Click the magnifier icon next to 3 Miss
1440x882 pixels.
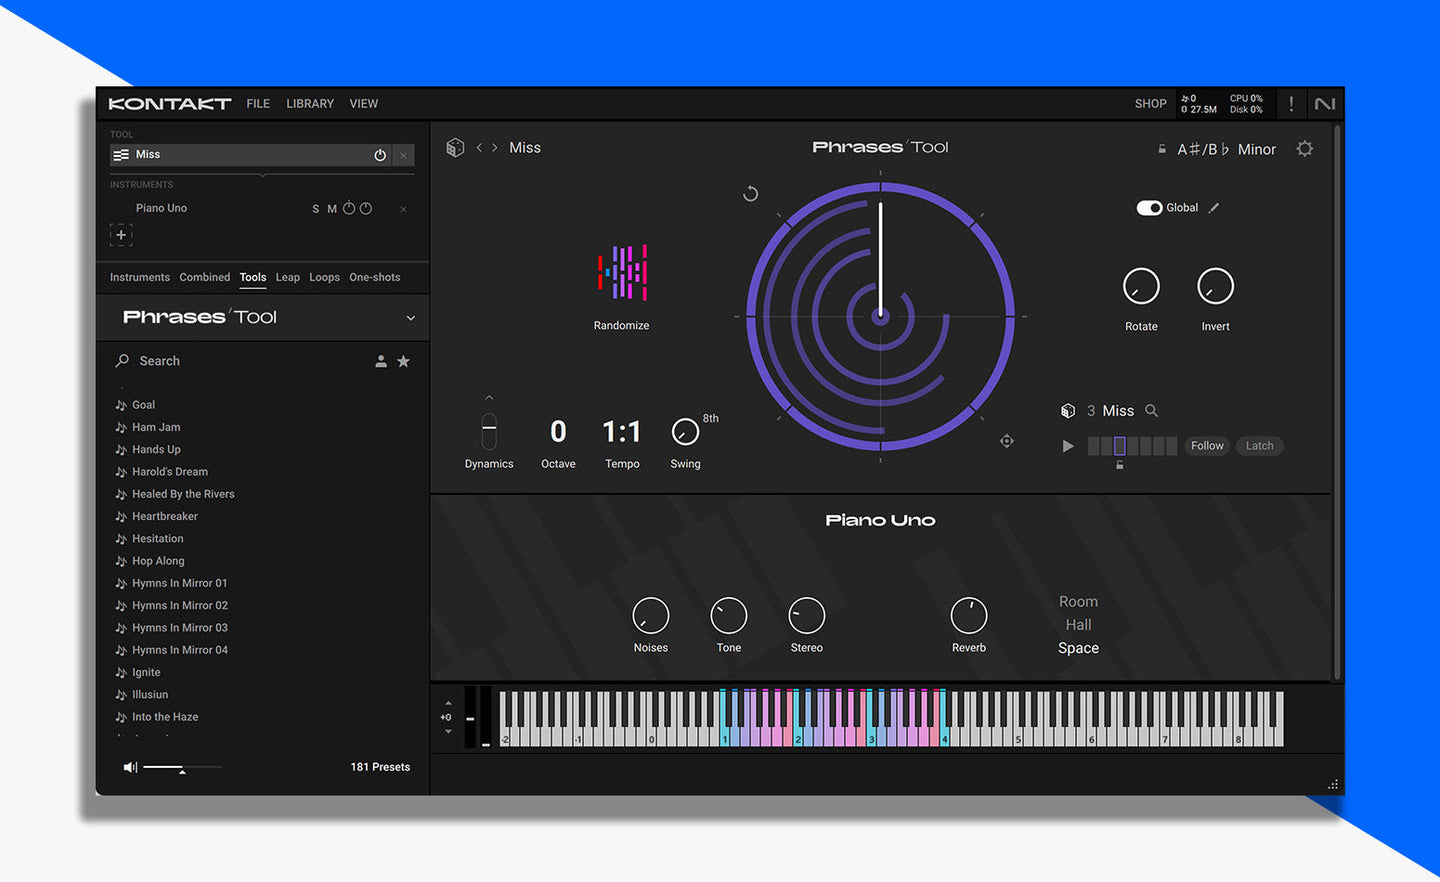tap(1151, 411)
